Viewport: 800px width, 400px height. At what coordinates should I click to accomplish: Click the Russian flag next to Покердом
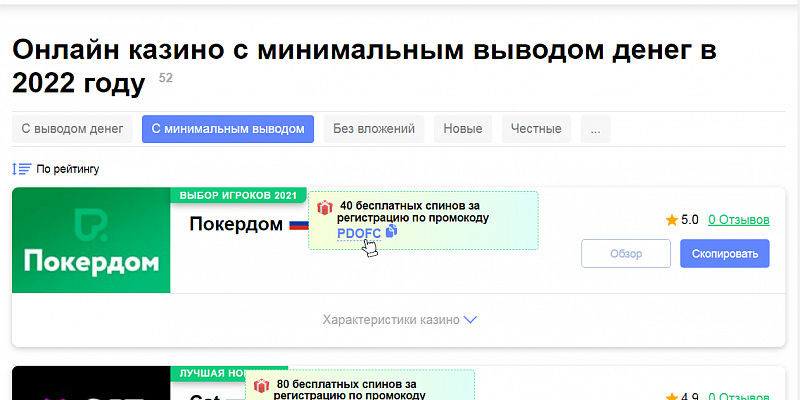[298, 225]
